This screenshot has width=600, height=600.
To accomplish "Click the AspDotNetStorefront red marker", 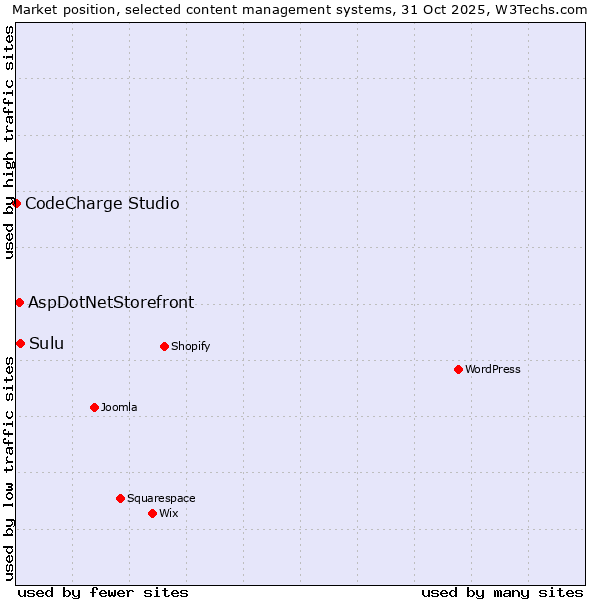I will [19, 302].
